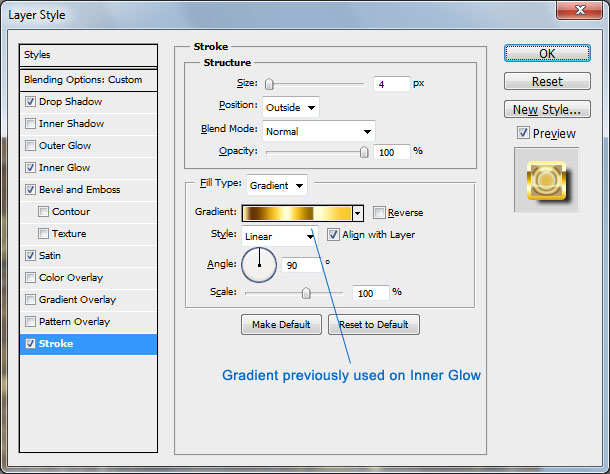
Task: Open the Blend Mode dropdown
Action: (319, 131)
